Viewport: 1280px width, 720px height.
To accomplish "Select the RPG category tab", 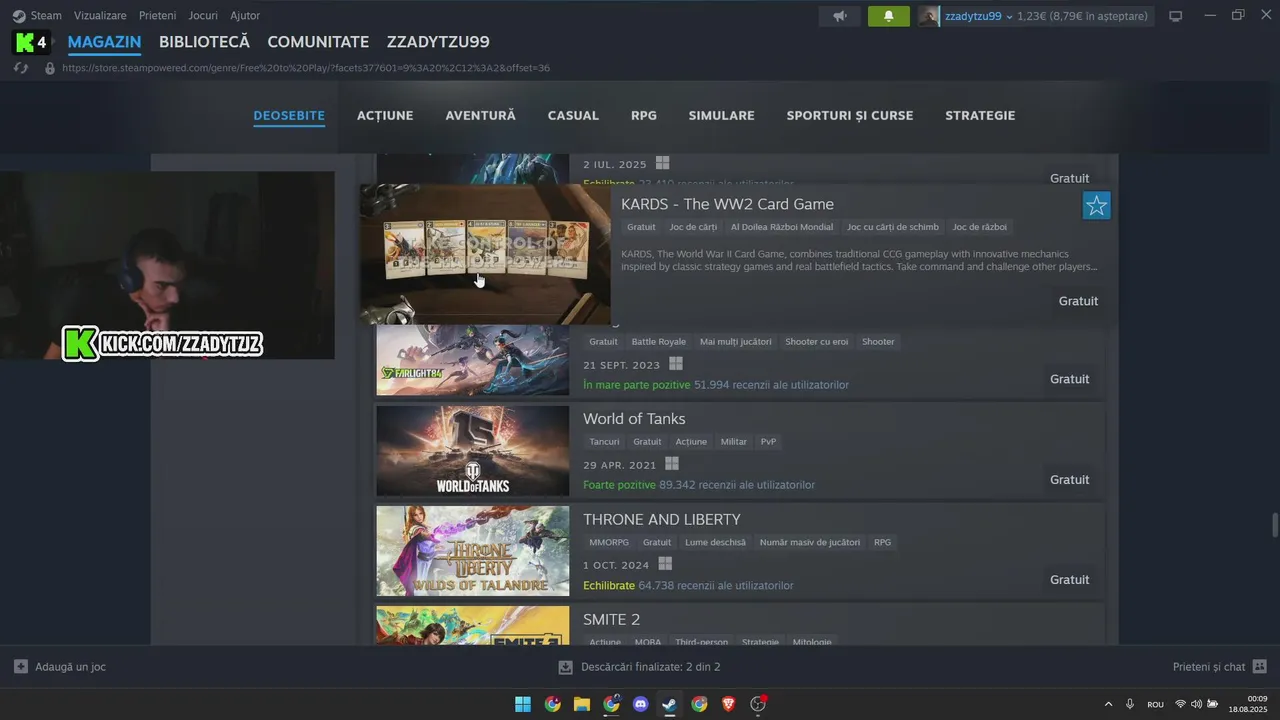I will 644,115.
